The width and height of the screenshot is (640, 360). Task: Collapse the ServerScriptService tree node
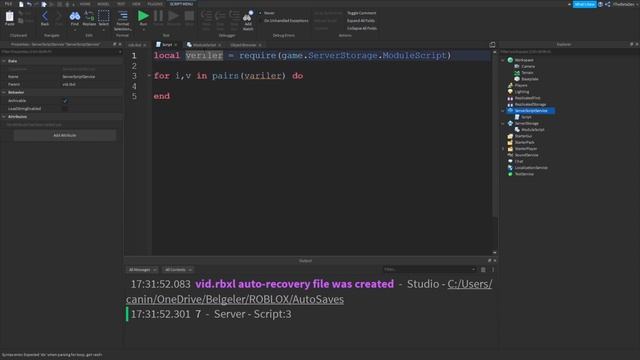[503, 111]
